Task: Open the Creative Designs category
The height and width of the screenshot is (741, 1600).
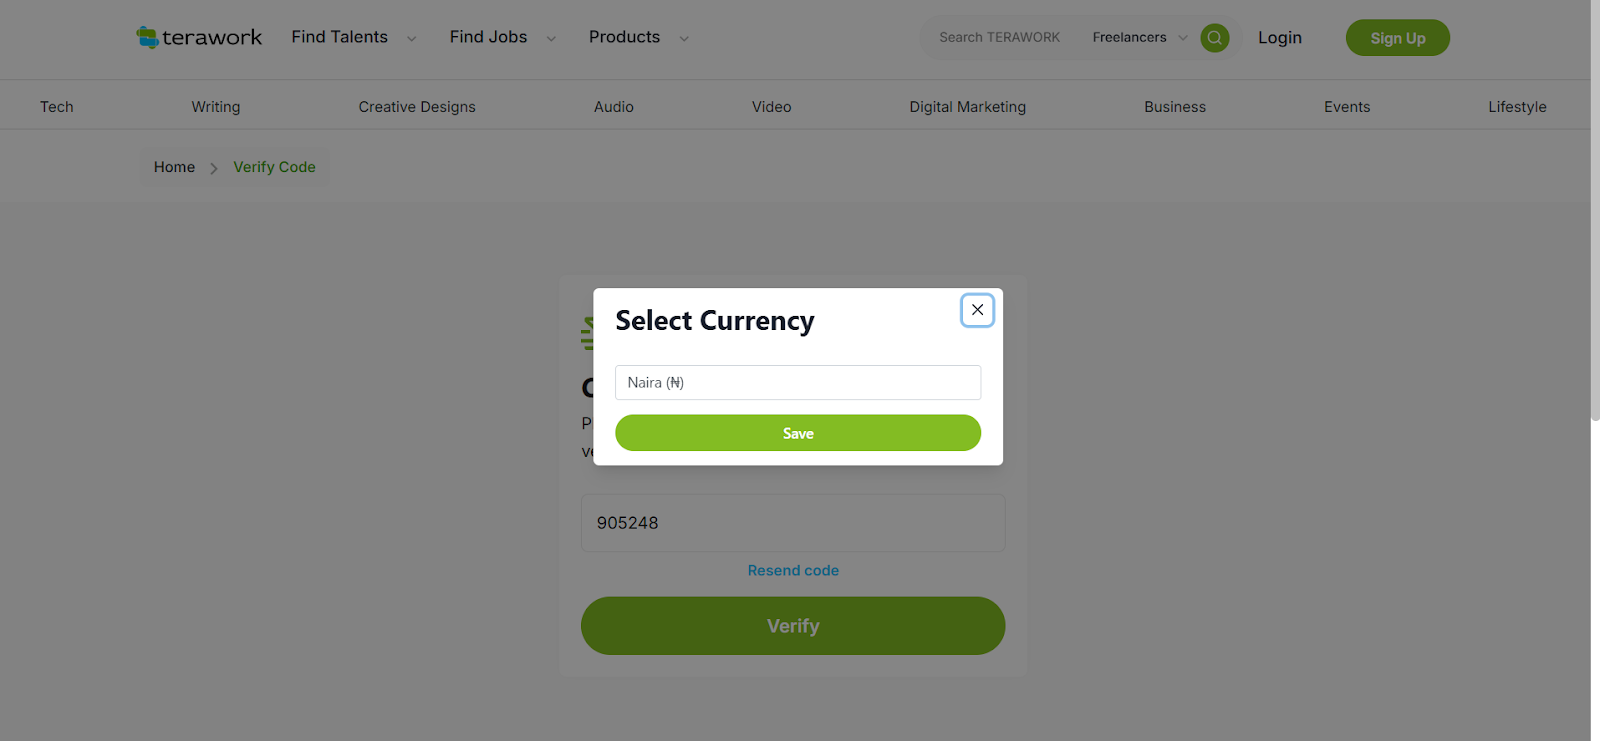Action: pos(417,107)
